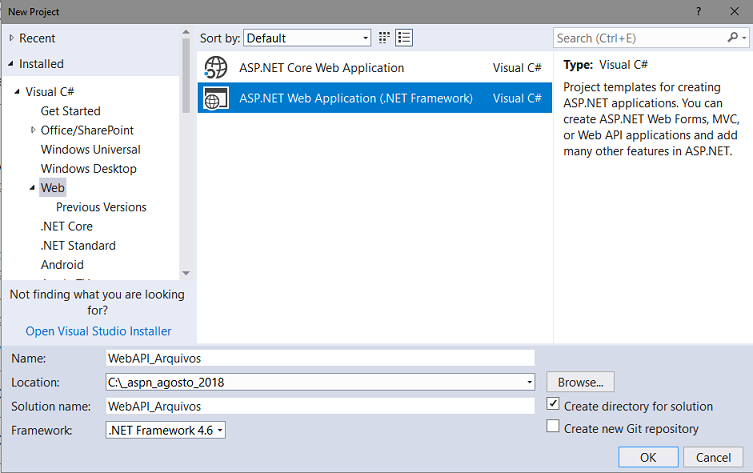Click the Solution name field
This screenshot has width=753, height=473.
[320, 406]
